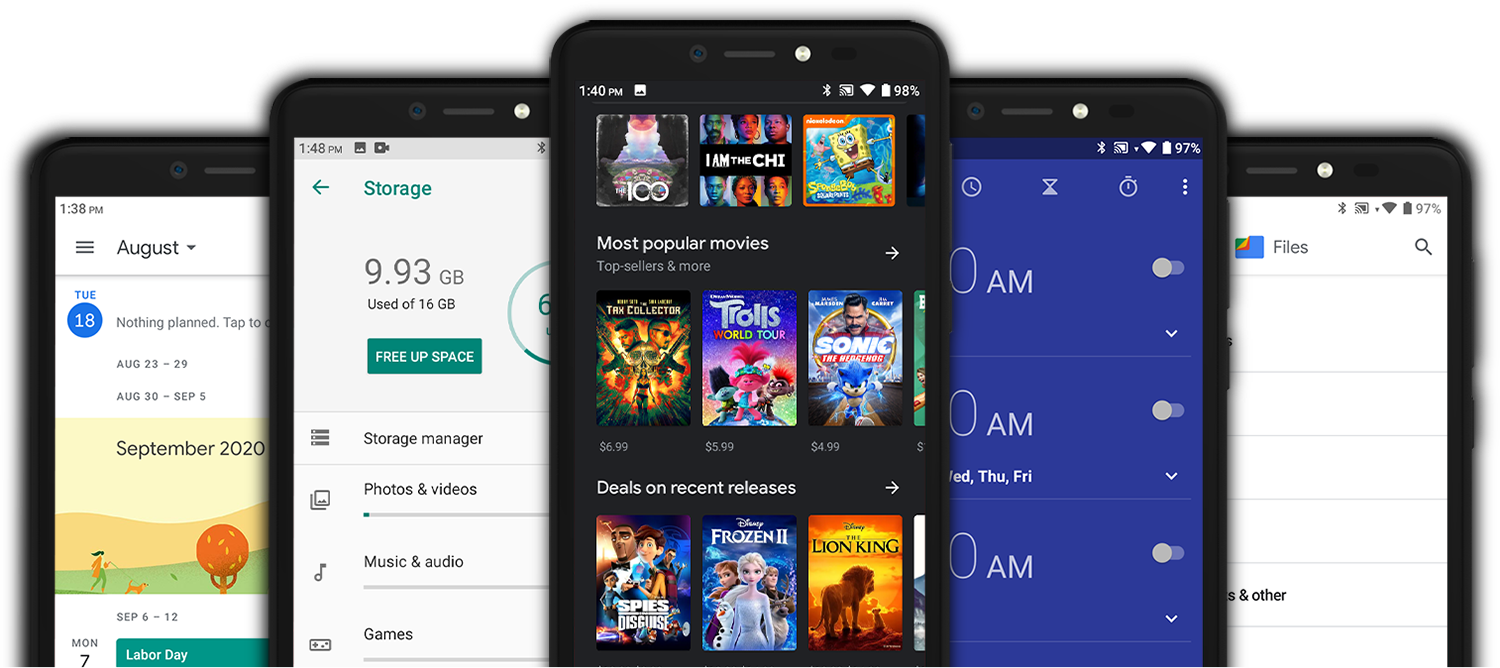This screenshot has width=1500, height=668.
Task: Click the Deals on recent releases heading
Action: coord(696,488)
